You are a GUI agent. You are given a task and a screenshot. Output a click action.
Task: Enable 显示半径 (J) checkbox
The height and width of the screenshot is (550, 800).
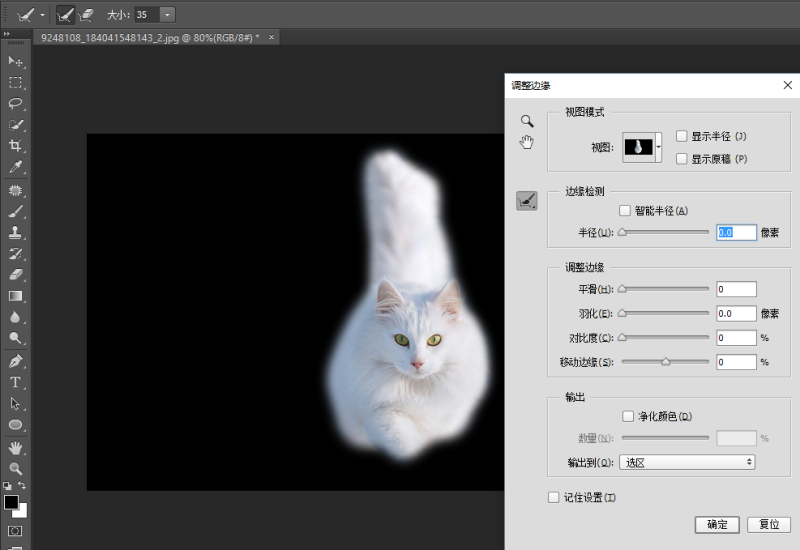pos(682,136)
